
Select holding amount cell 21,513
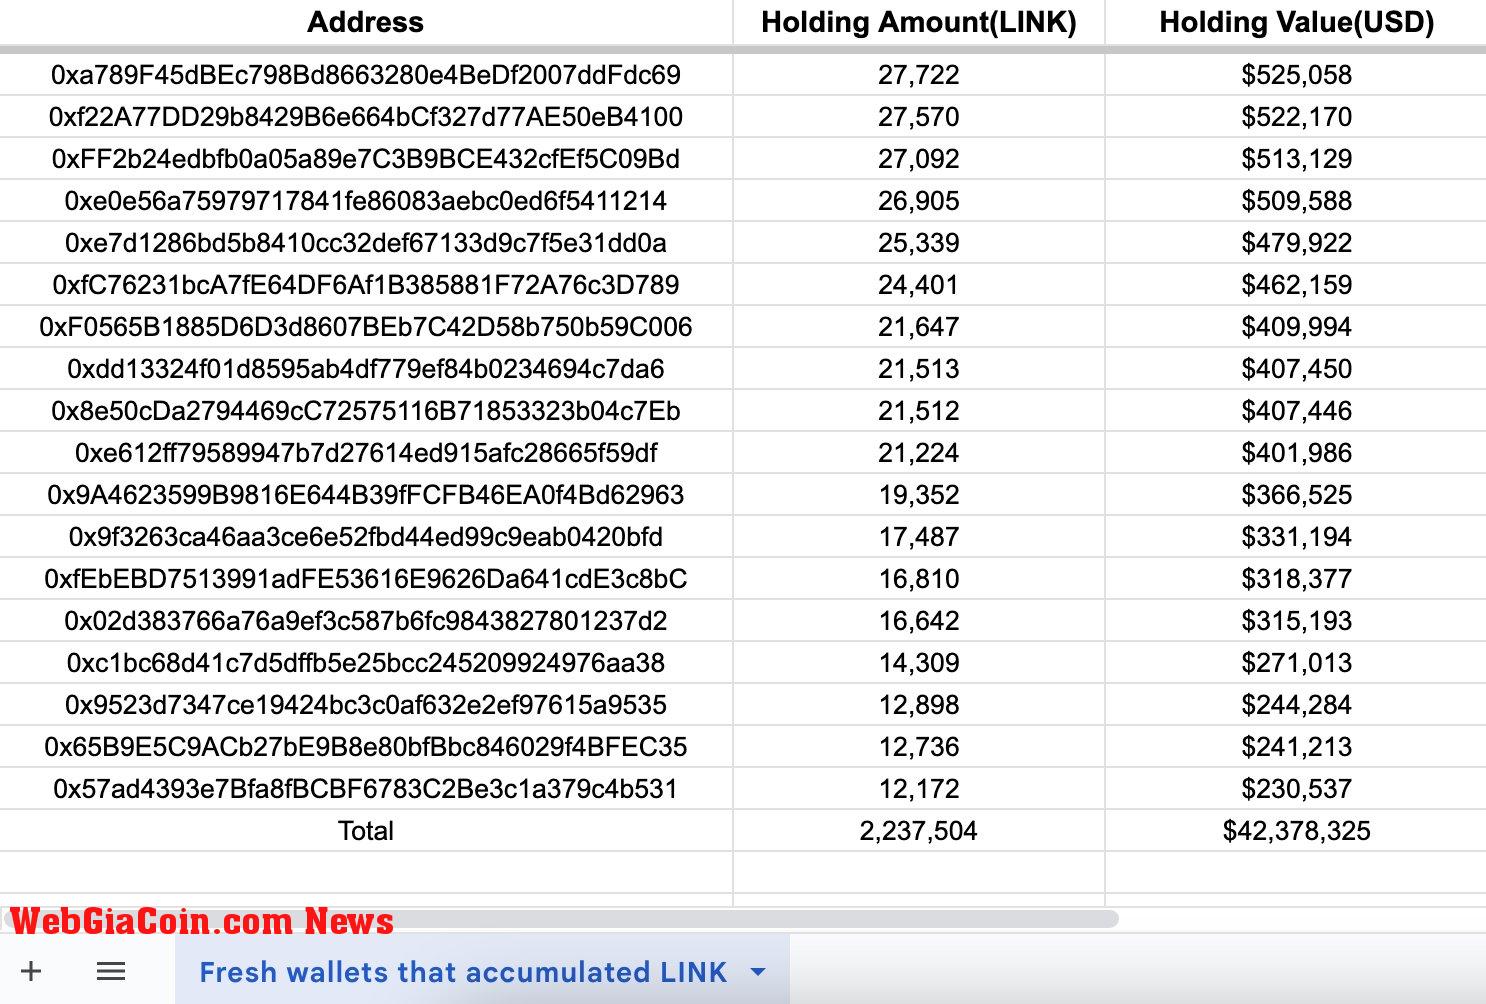click(x=919, y=369)
